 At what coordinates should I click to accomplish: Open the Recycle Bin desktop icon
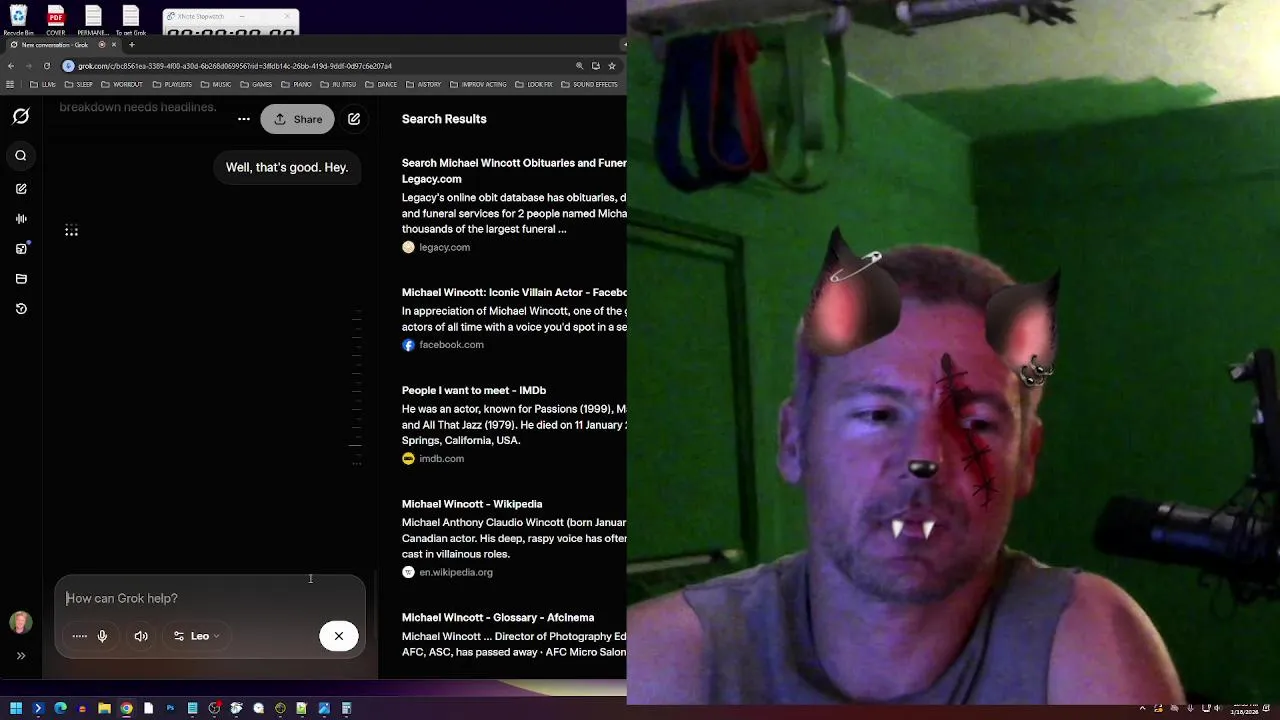pos(18,19)
